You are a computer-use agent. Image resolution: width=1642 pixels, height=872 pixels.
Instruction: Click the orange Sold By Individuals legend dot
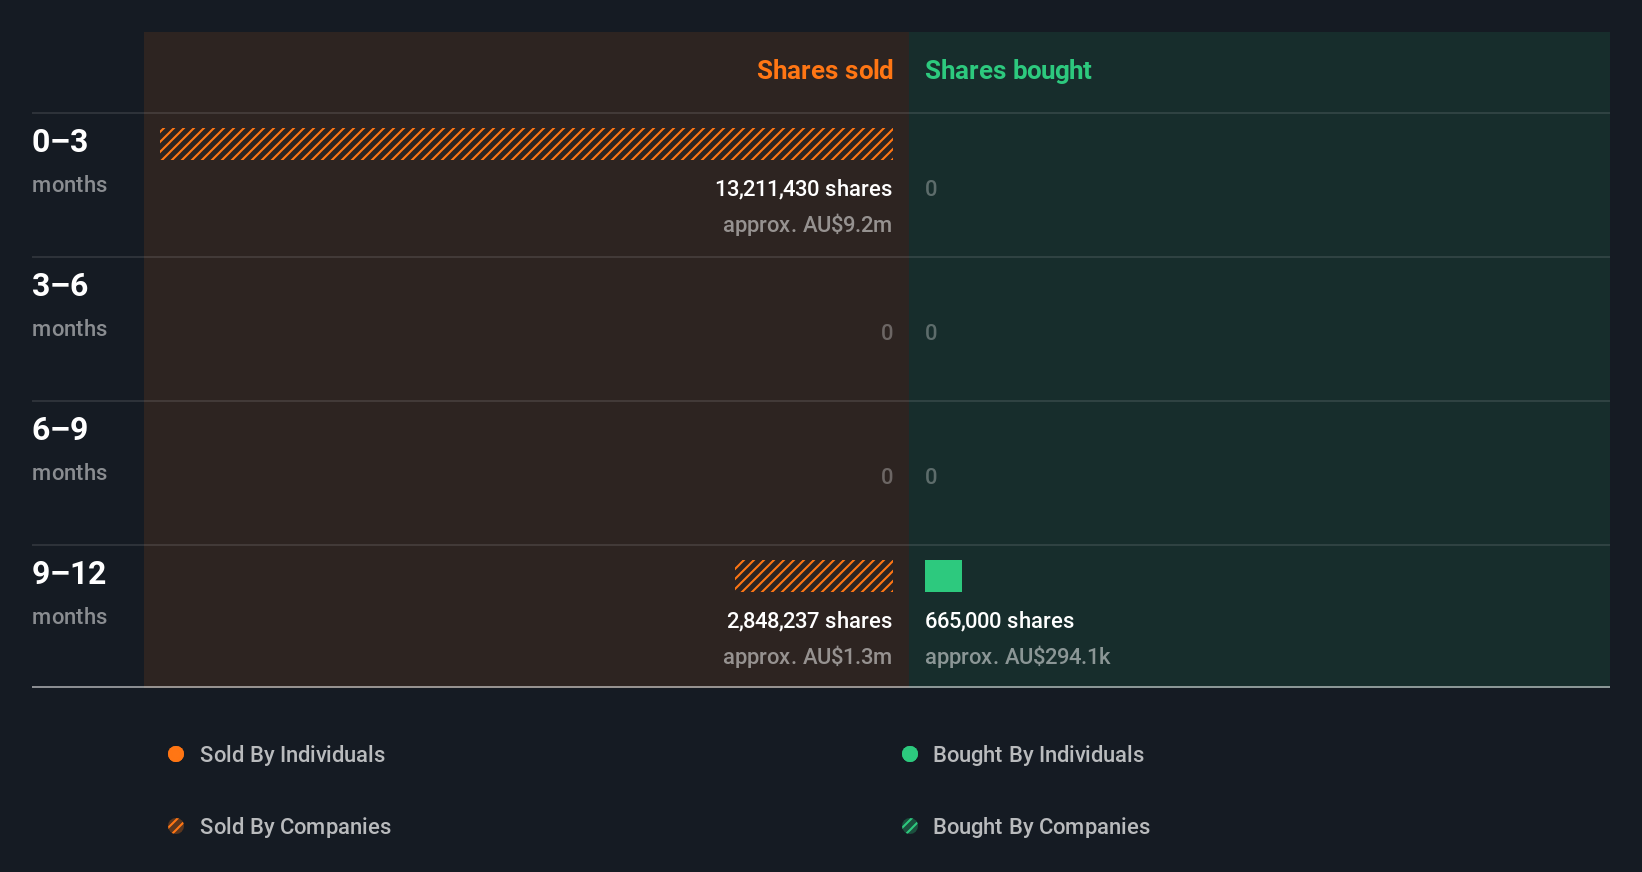(176, 754)
